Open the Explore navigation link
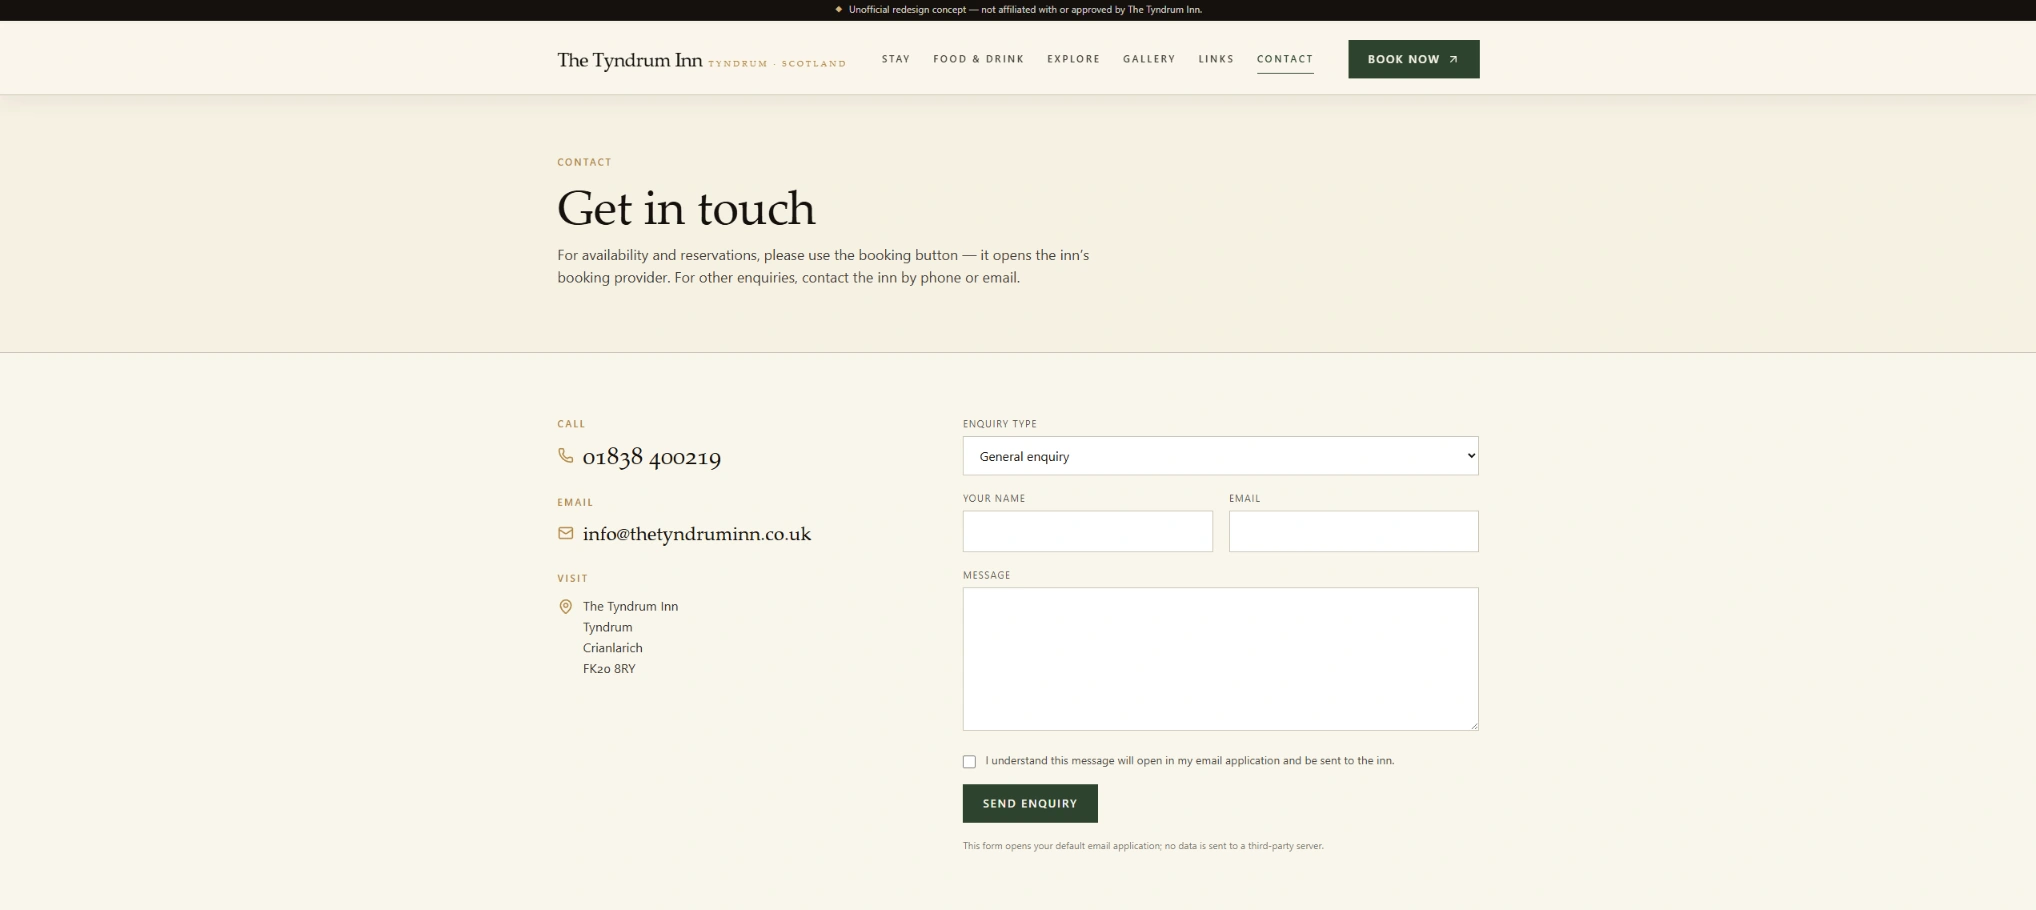The width and height of the screenshot is (2036, 910). [x=1073, y=59]
